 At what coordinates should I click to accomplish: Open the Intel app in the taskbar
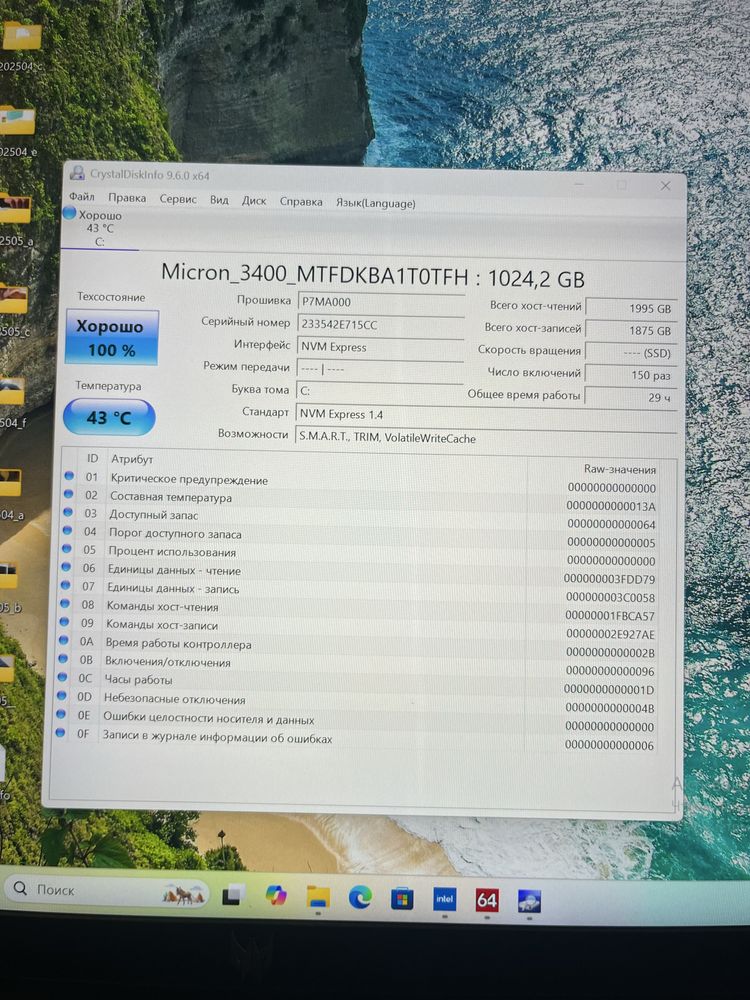(x=445, y=899)
